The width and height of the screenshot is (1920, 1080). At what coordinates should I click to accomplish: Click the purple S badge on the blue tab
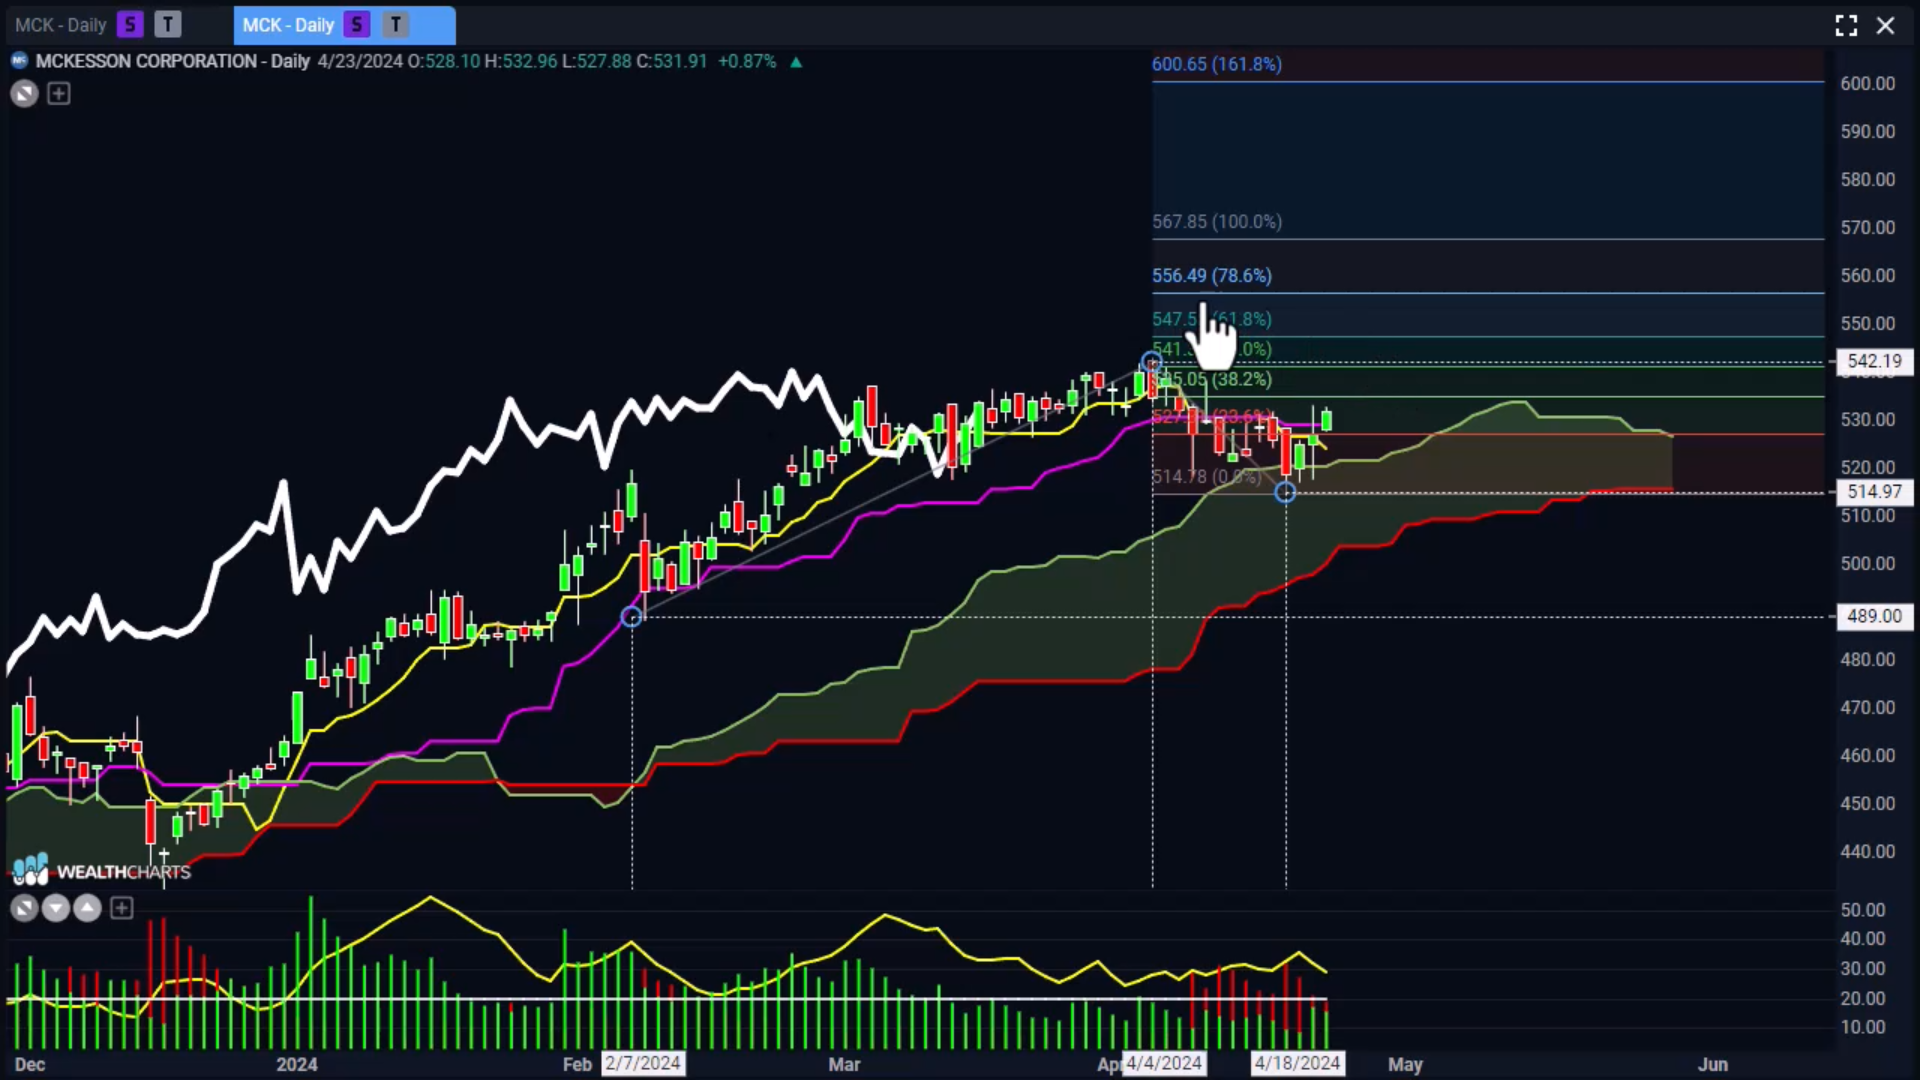(x=357, y=25)
